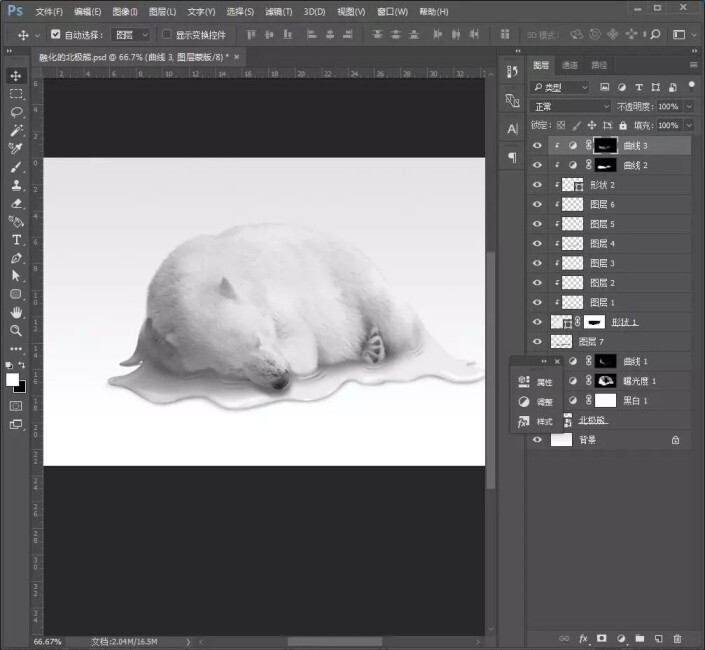Click the delete layer trash icon
Image resolution: width=705 pixels, height=650 pixels.
(677, 637)
